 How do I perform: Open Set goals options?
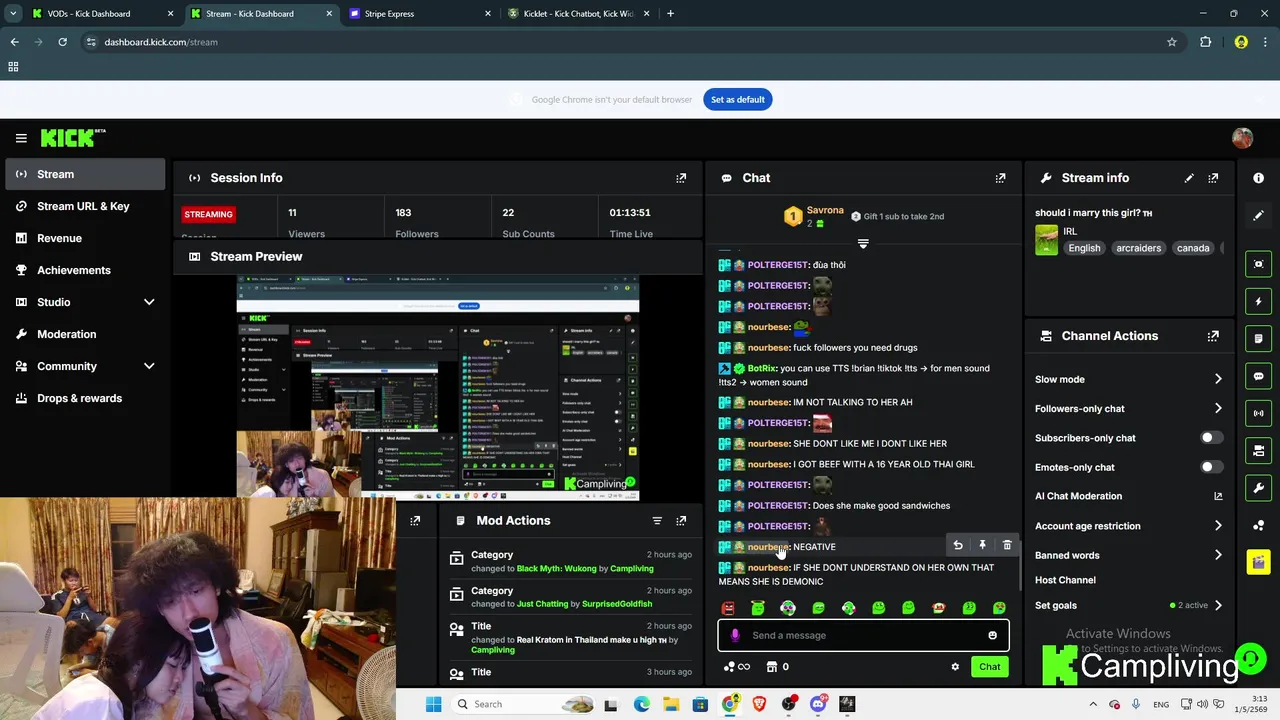(1128, 605)
